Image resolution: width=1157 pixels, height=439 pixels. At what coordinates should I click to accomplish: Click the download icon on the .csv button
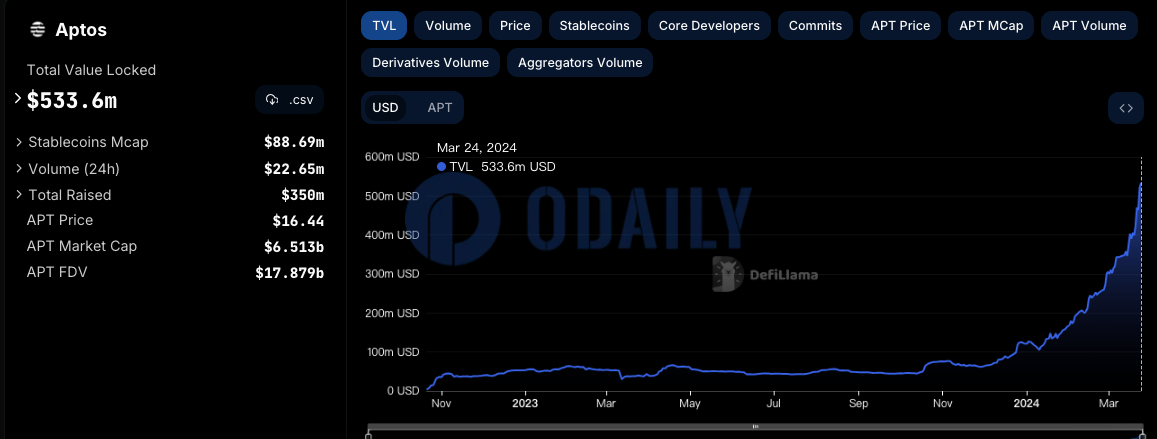pyautogui.click(x=272, y=100)
